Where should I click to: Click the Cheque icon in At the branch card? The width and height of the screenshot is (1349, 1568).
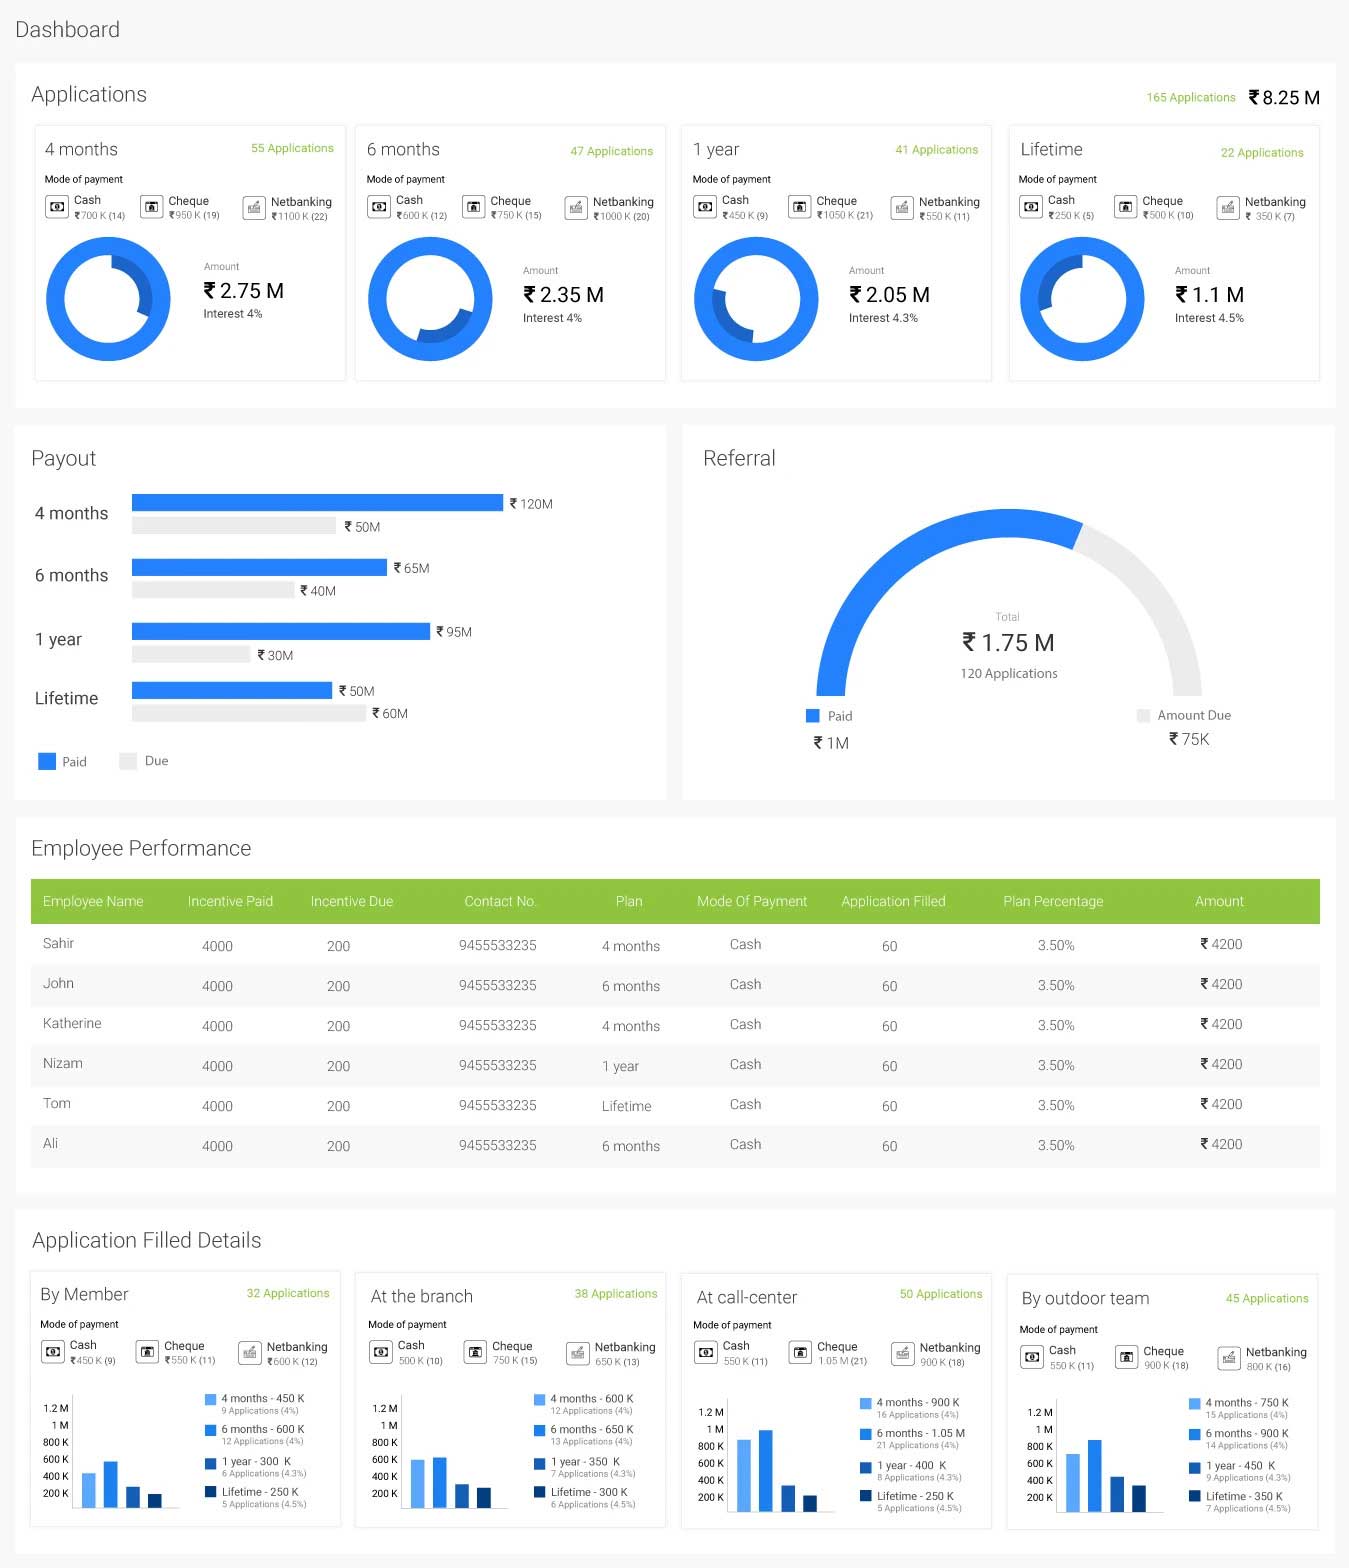475,1353
